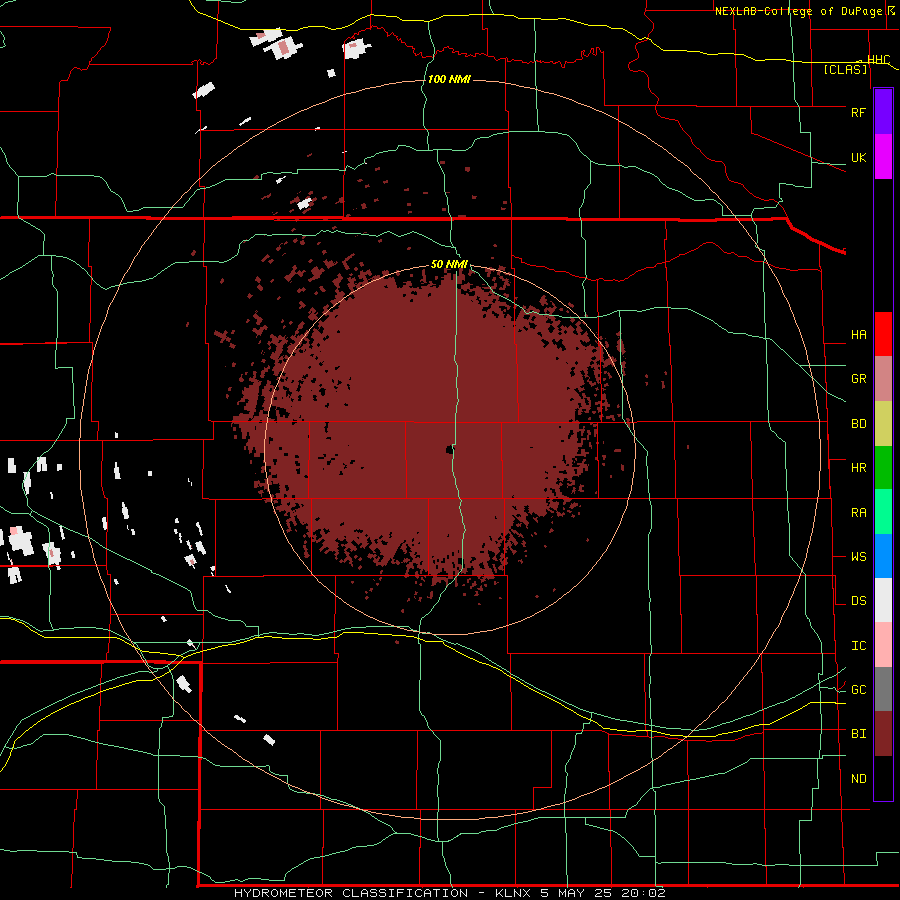
Task: Click the HR green legend swatch
Action: [x=883, y=468]
